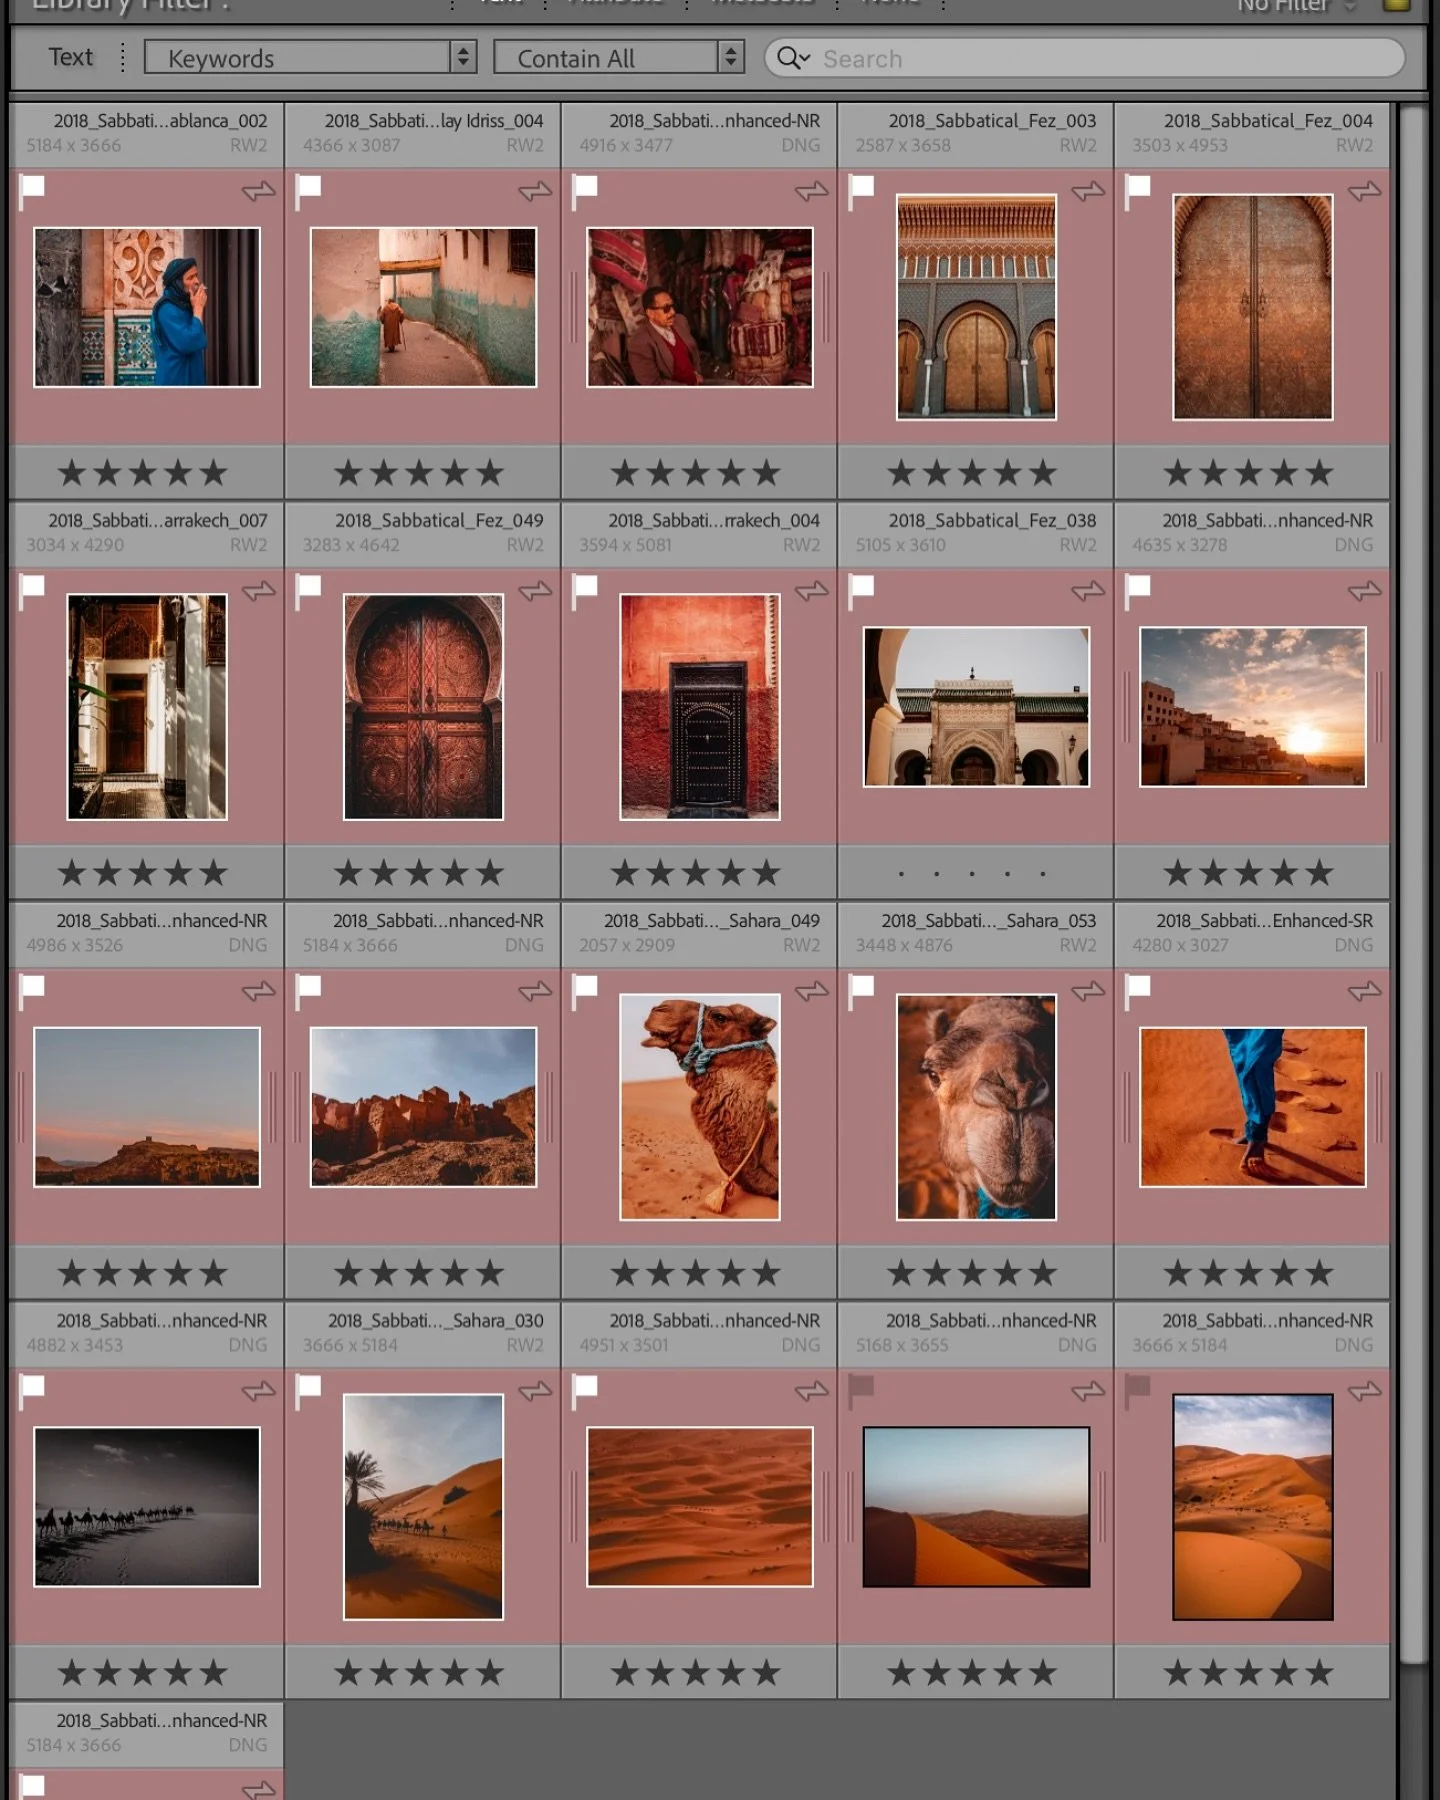Click the arrow badge on Fez_003 cell
Image resolution: width=1440 pixels, height=1800 pixels.
(x=1088, y=190)
